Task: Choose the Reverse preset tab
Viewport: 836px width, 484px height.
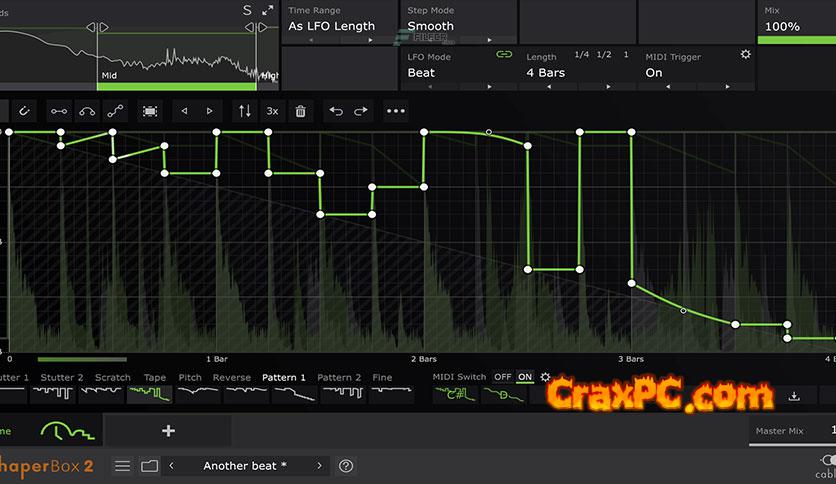Action: click(231, 378)
